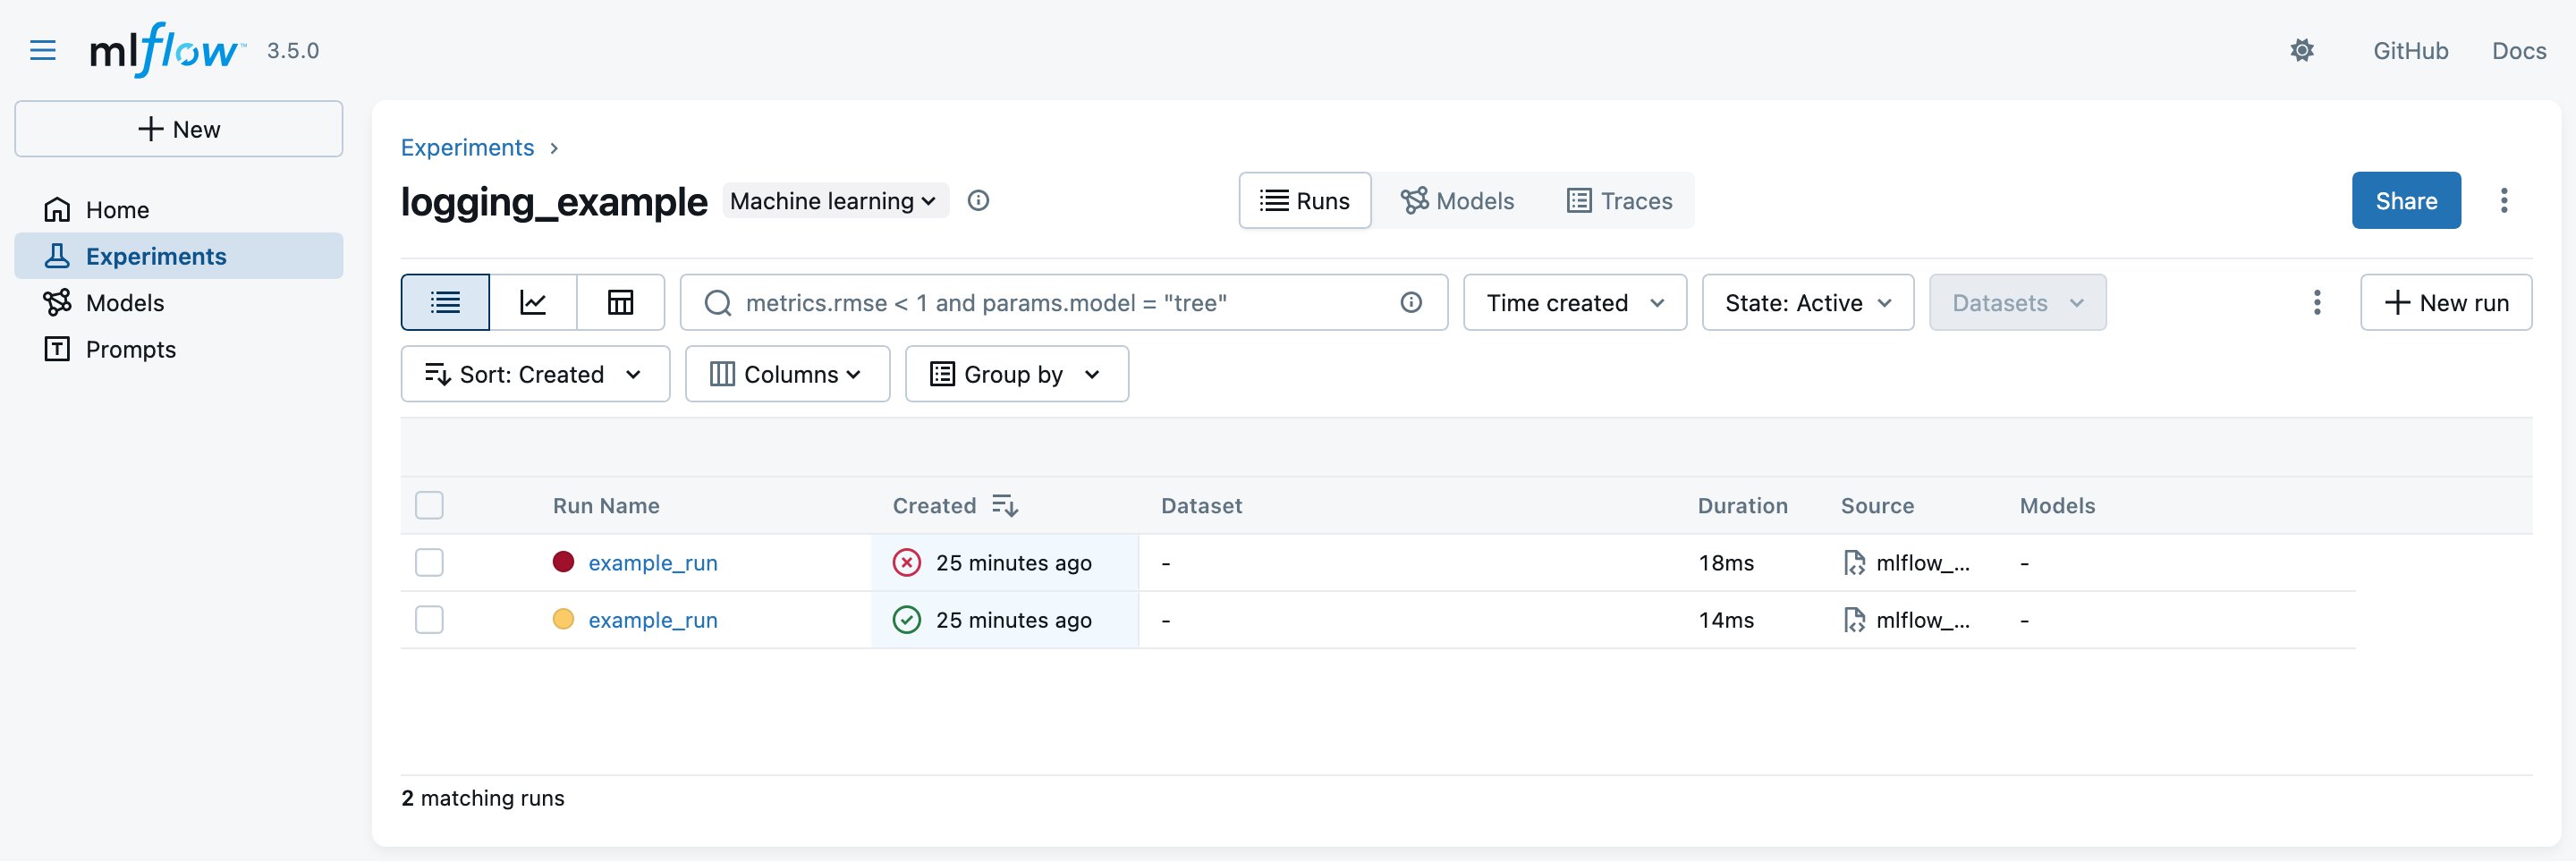Screen dimensions: 2576x862
Task: Switch theme with the sun icon
Action: point(2301,50)
